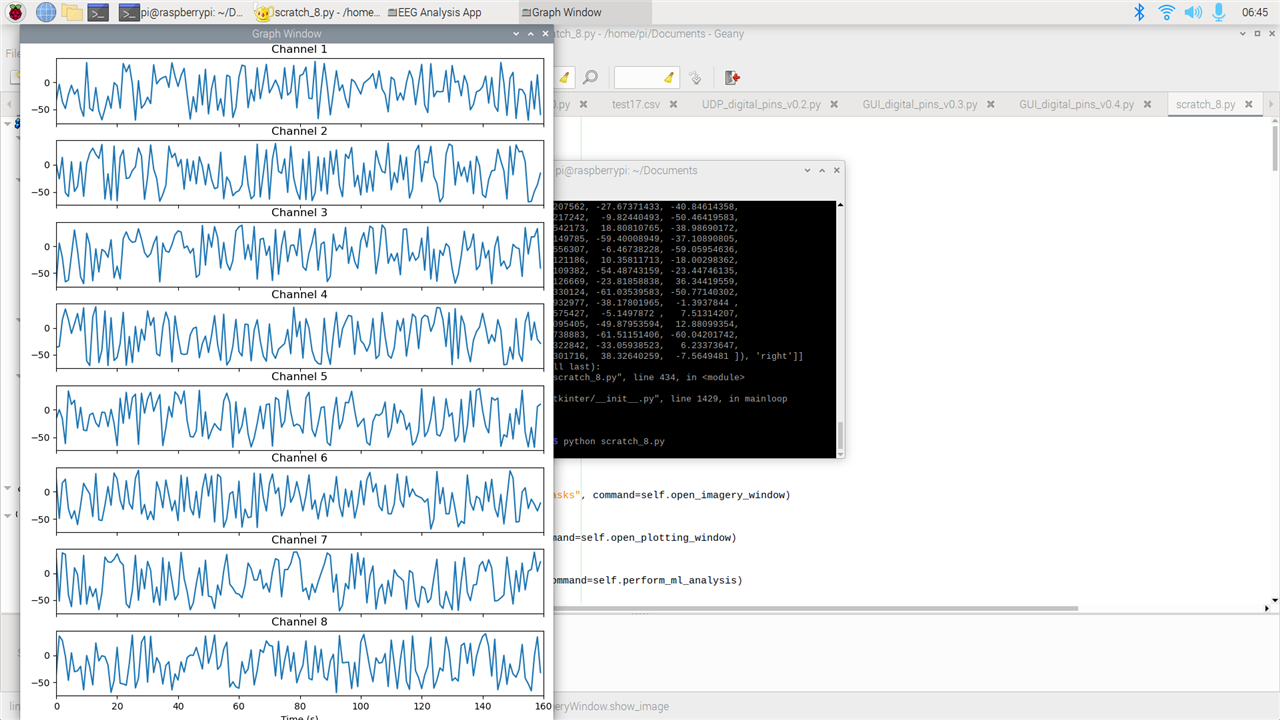The width and height of the screenshot is (1280, 720).
Task: Click inside the Channel 4 plot
Action: pyautogui.click(x=299, y=335)
